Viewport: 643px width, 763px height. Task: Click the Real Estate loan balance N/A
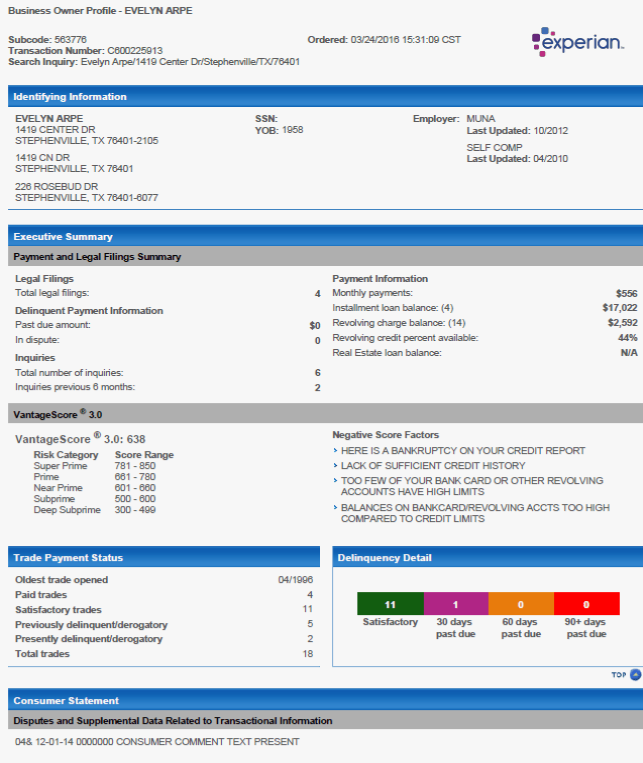coord(629,353)
